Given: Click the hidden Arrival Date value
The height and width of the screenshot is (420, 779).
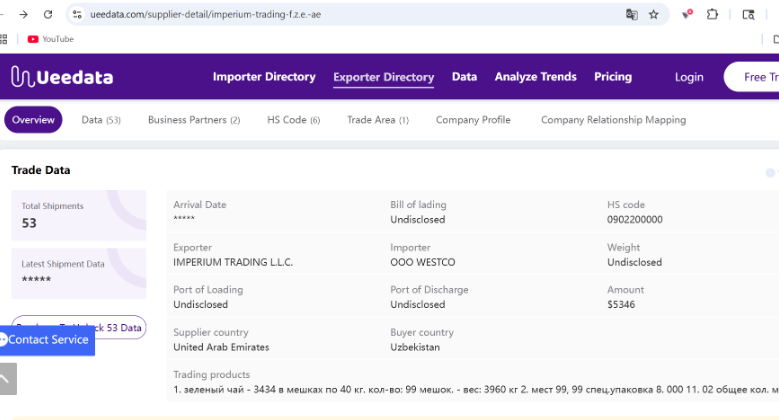Looking at the screenshot, I should [x=184, y=219].
